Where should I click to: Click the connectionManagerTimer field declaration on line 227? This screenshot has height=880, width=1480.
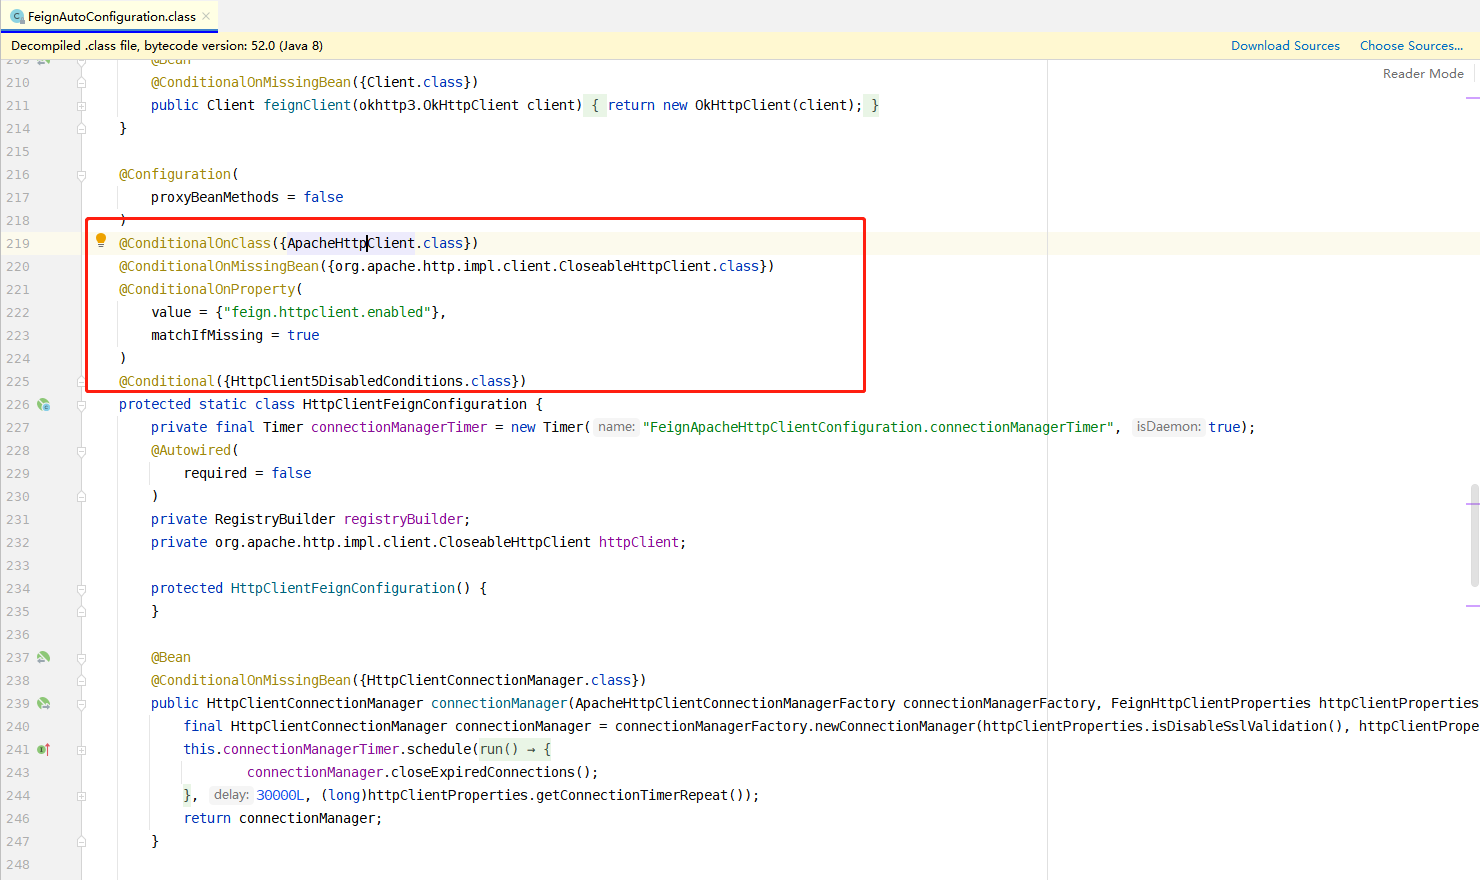click(399, 427)
